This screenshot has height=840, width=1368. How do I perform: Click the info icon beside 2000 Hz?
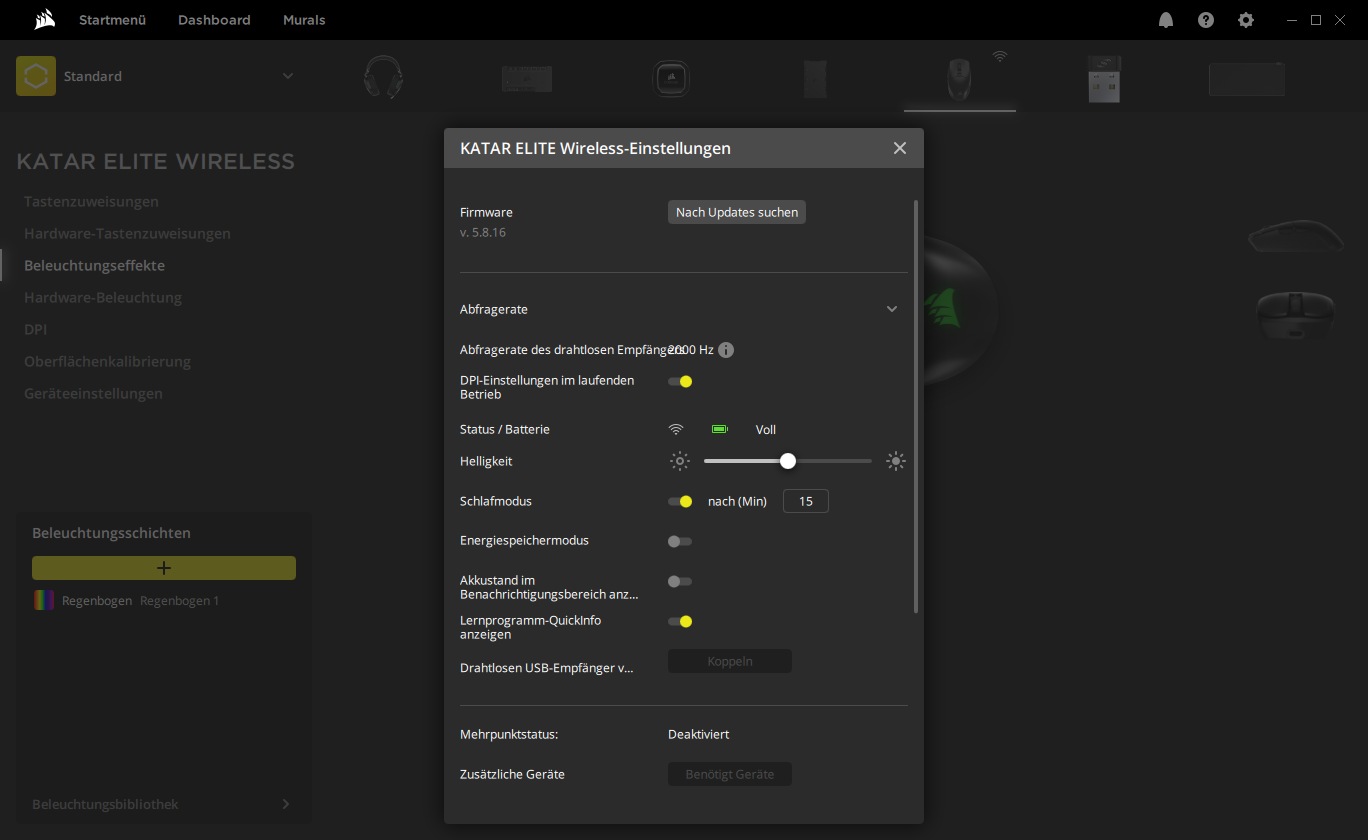pyautogui.click(x=726, y=350)
